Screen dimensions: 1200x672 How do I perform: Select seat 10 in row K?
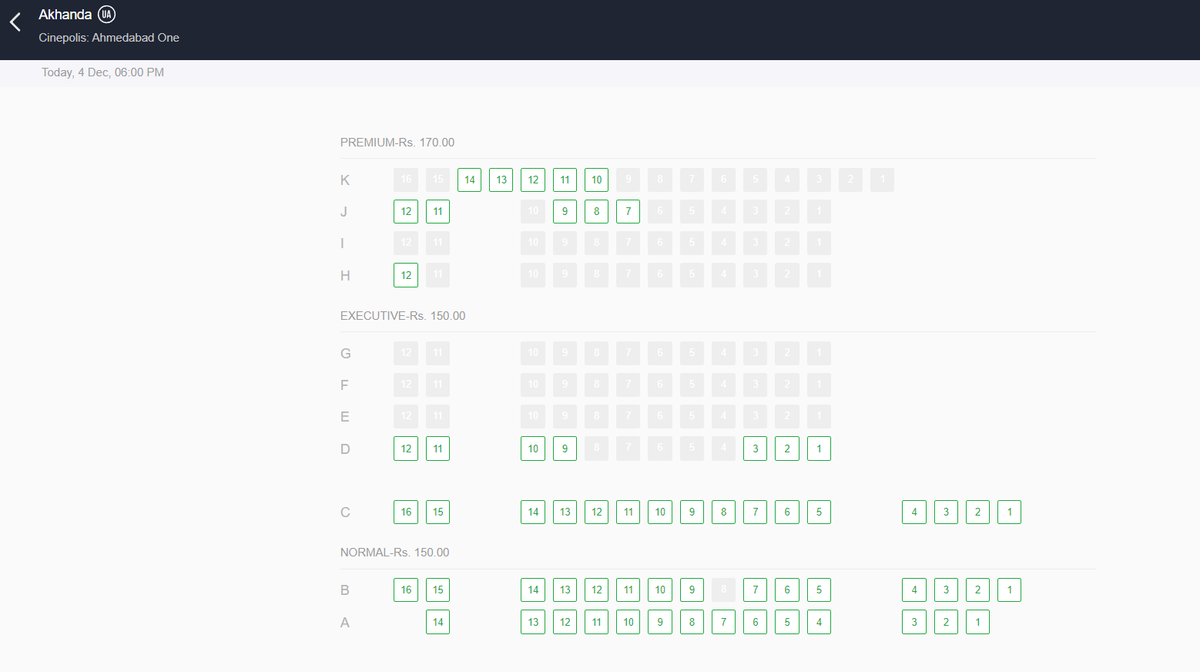(597, 180)
